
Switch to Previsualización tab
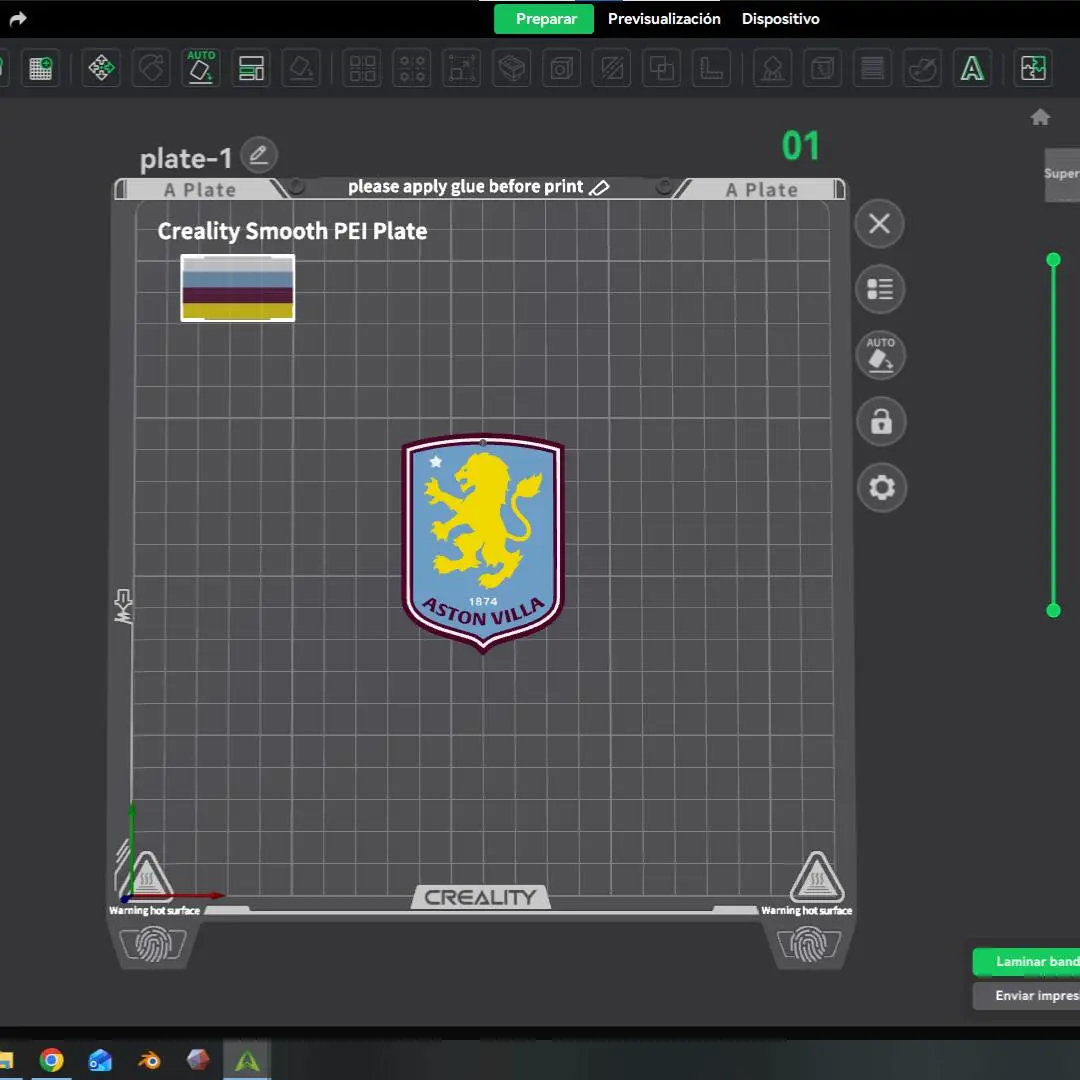(x=664, y=19)
